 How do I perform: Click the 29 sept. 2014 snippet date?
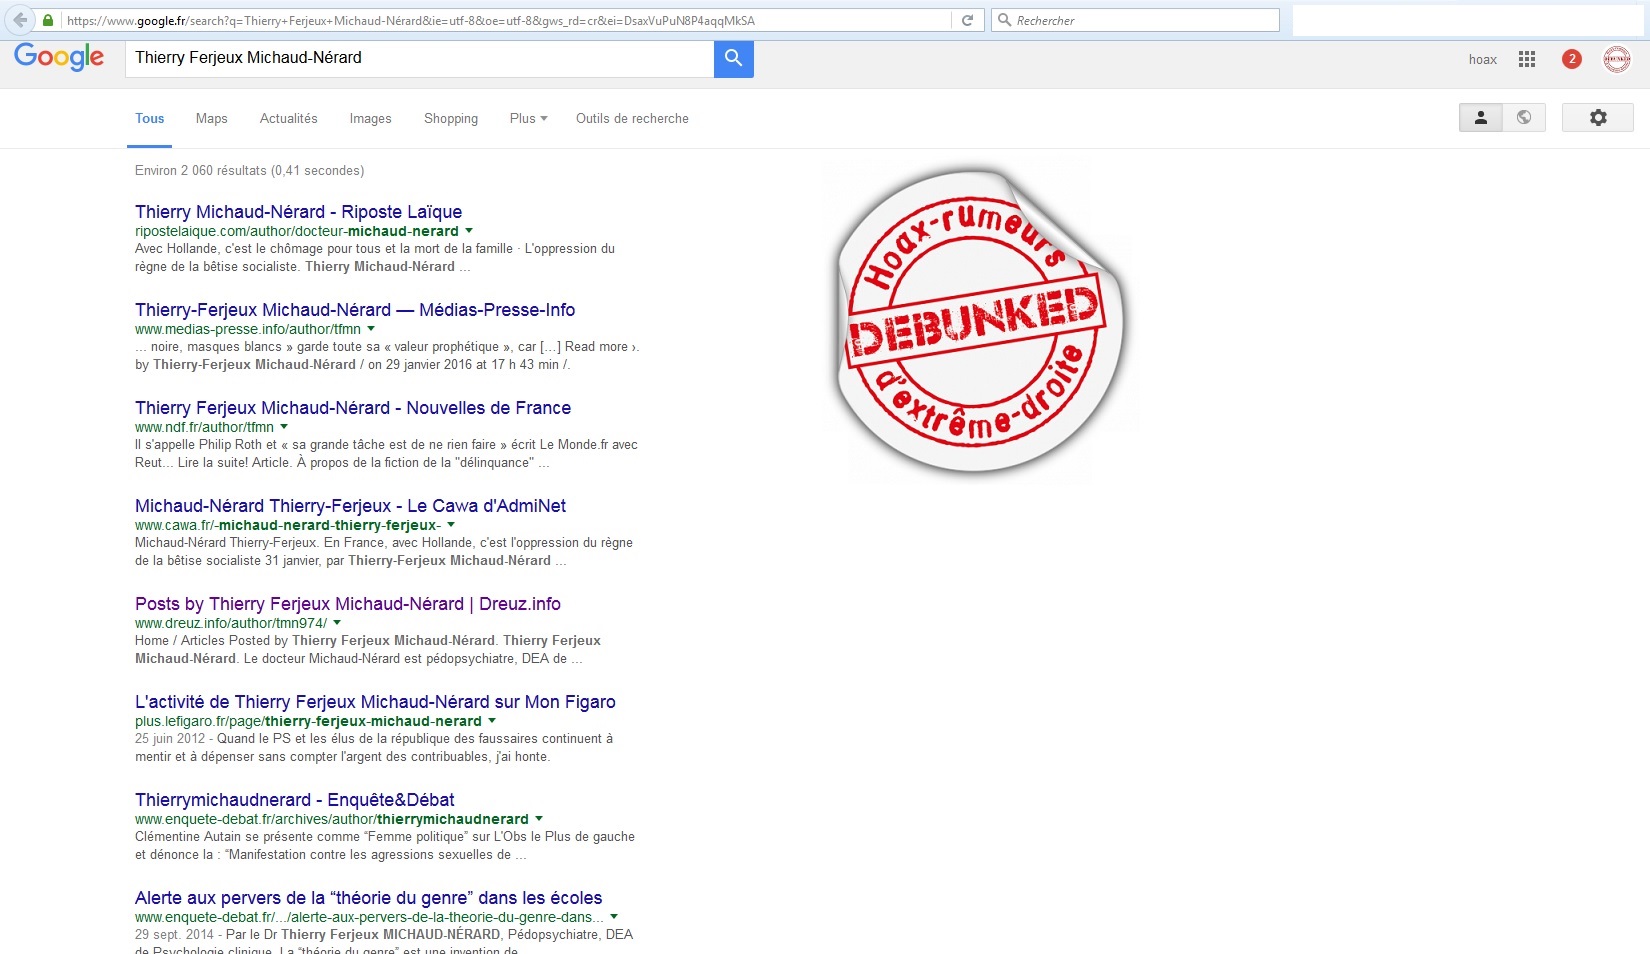click(174, 935)
